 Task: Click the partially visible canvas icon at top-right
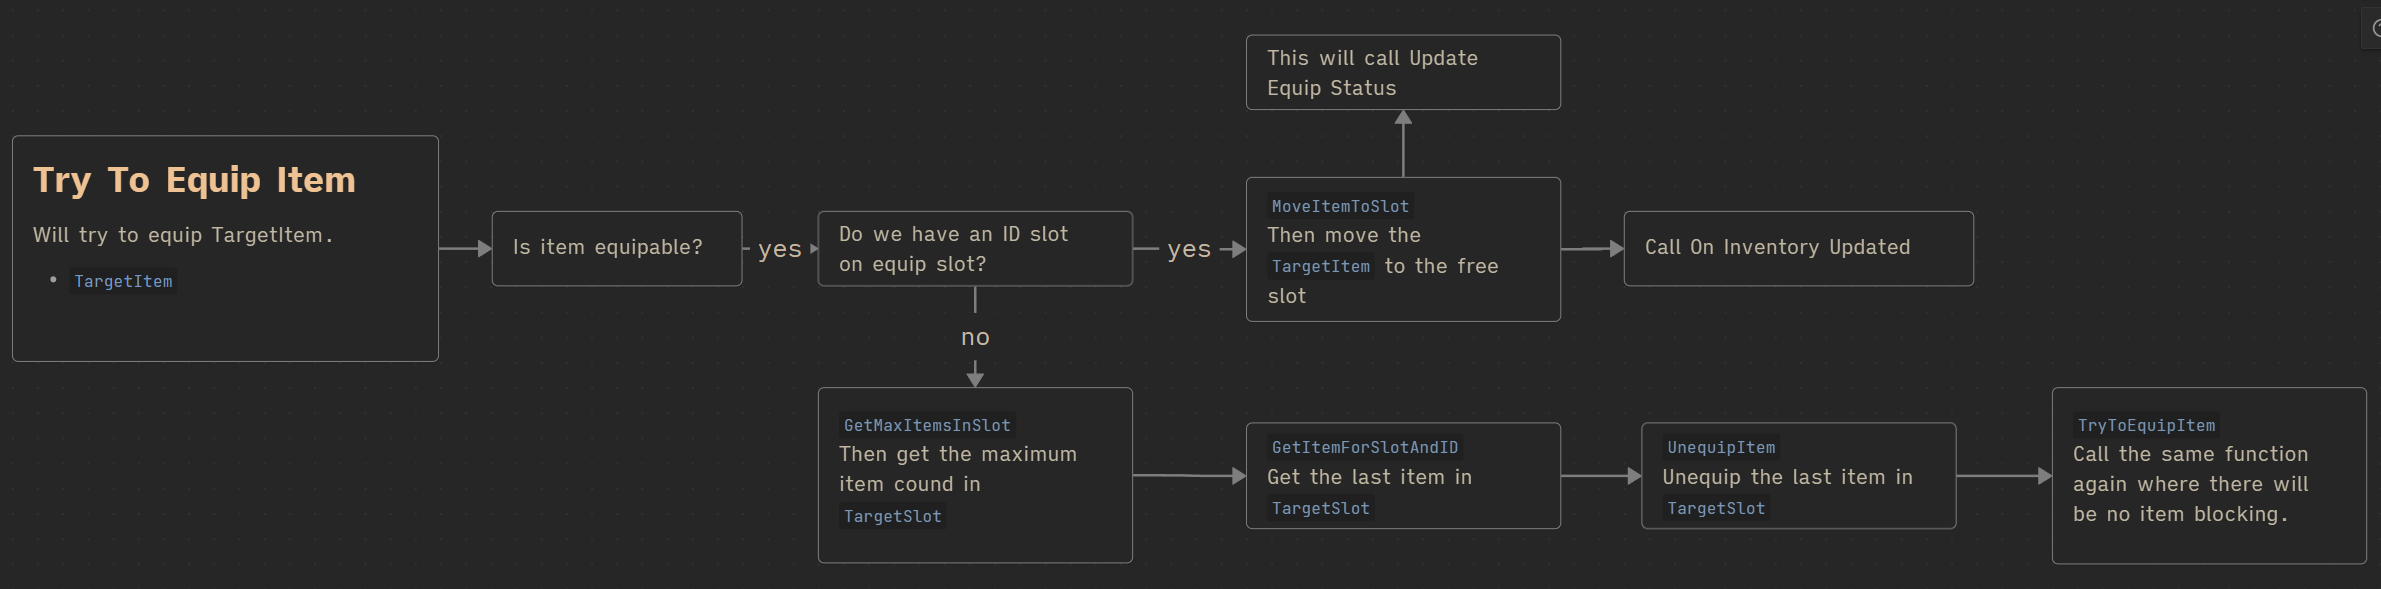click(x=2374, y=28)
